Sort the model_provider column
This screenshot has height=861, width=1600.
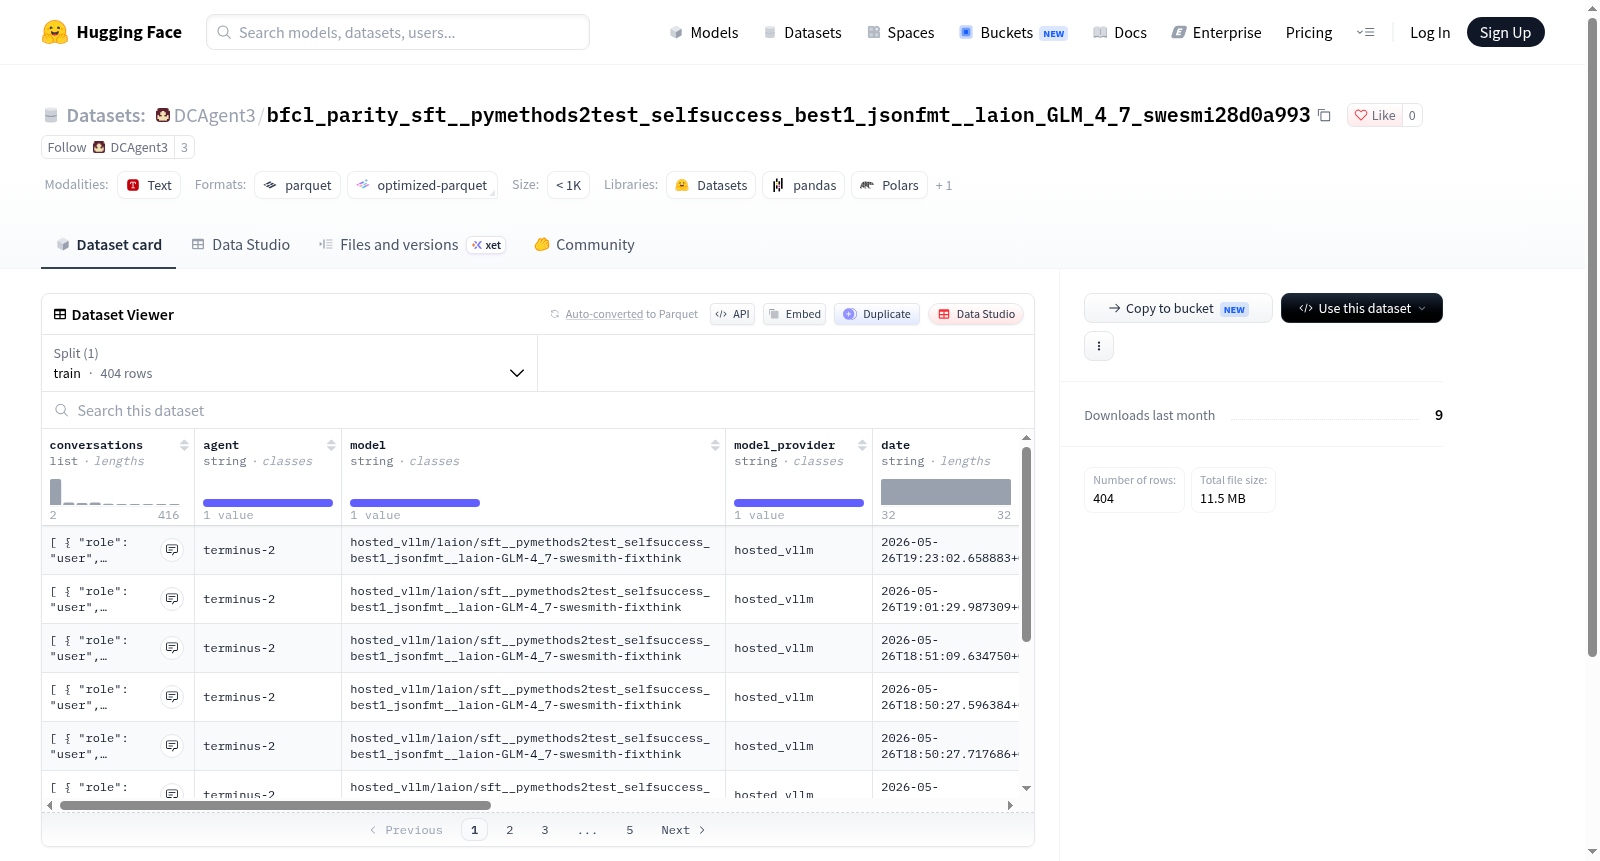862,445
